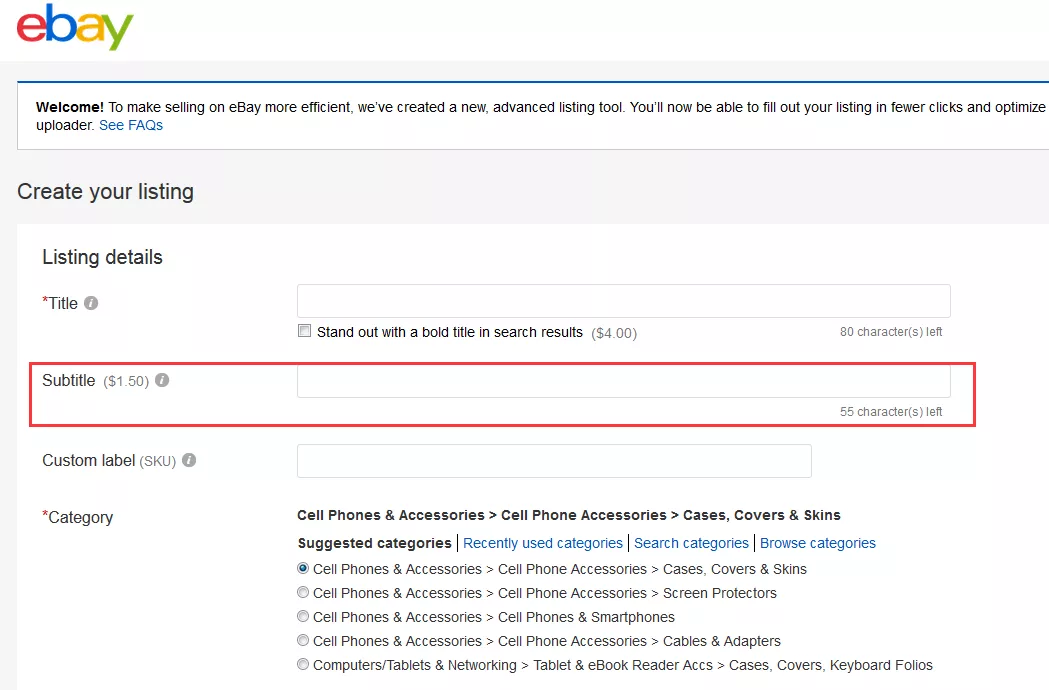
Task: Choose Cell Phones & Smartphones category
Action: pos(303,616)
